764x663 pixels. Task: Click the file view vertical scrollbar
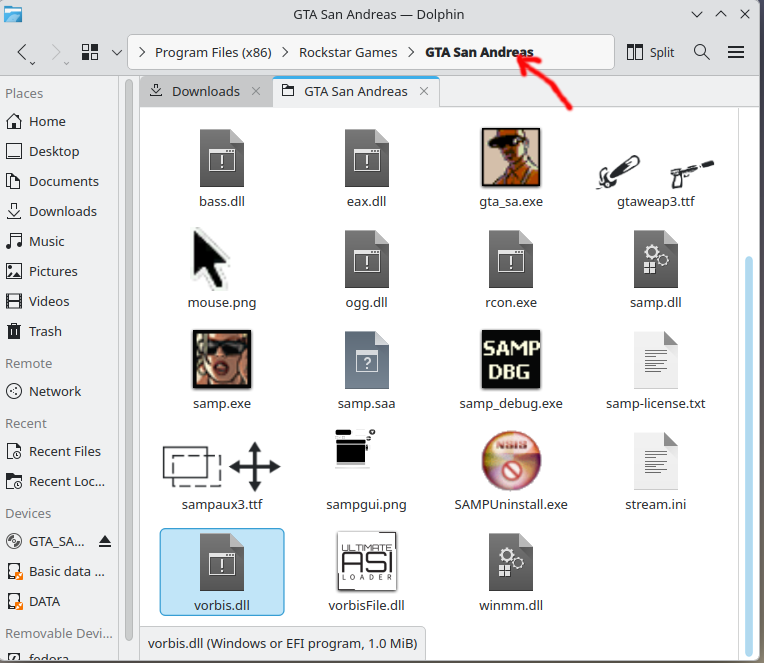click(749, 456)
